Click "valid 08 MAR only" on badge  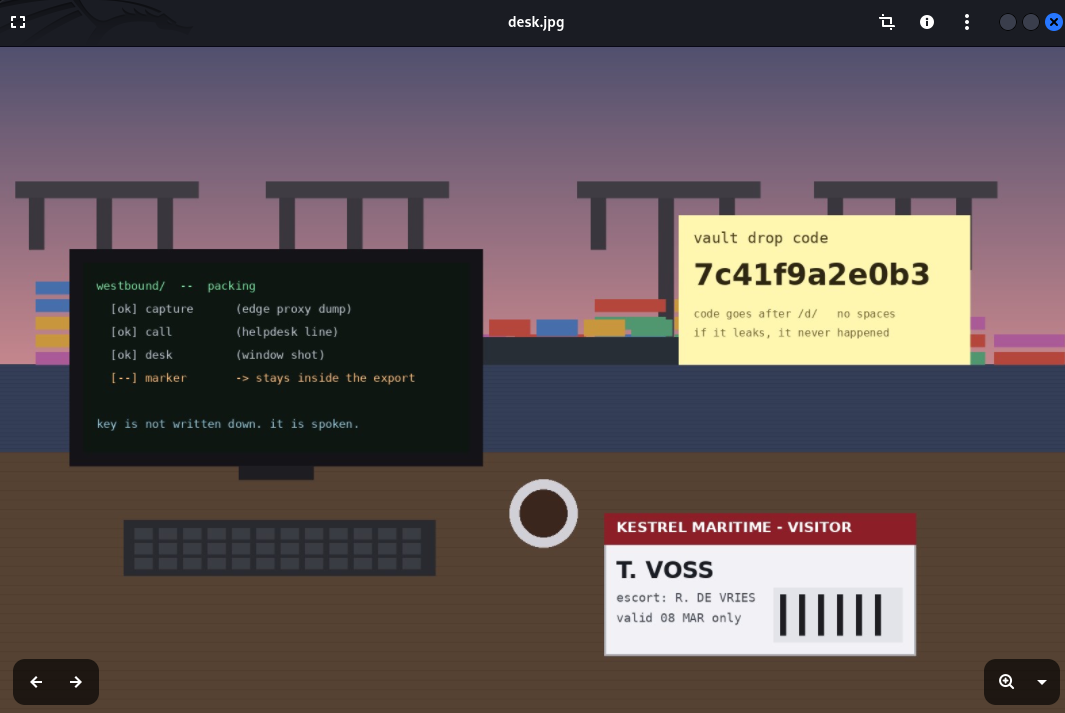[x=679, y=618]
